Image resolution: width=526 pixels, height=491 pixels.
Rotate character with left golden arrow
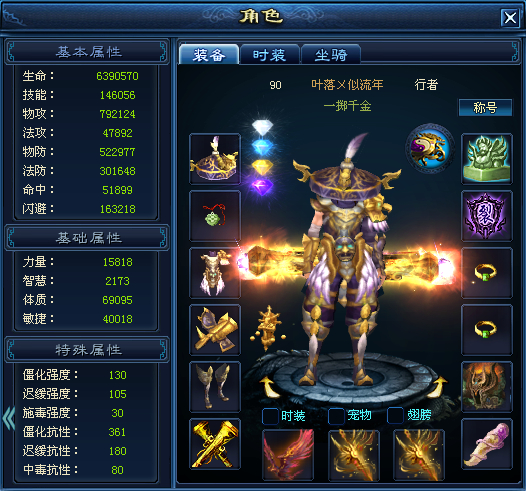pos(269,387)
